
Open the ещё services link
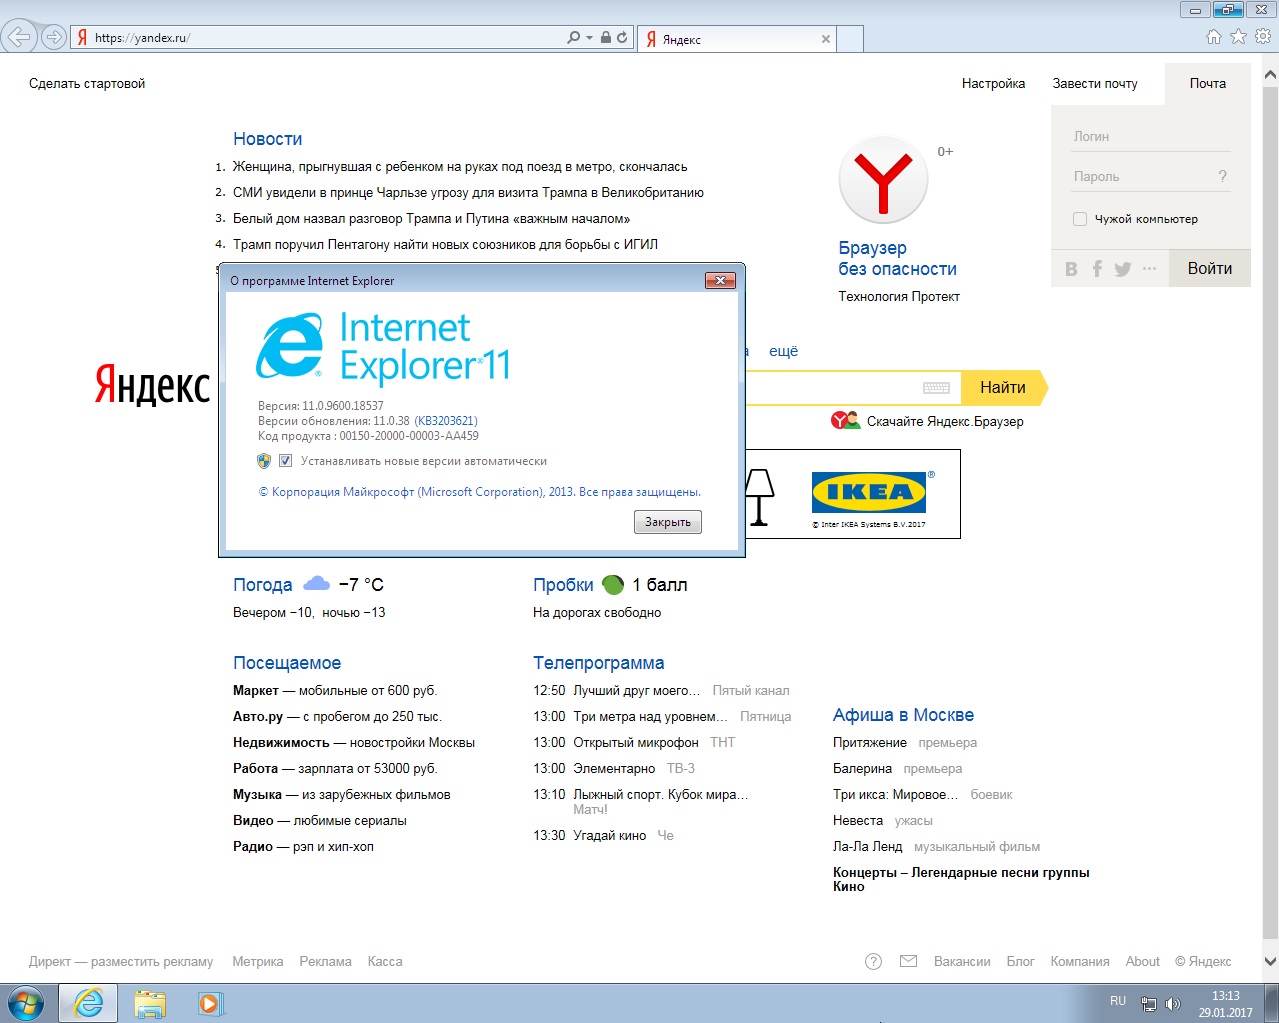coord(783,351)
